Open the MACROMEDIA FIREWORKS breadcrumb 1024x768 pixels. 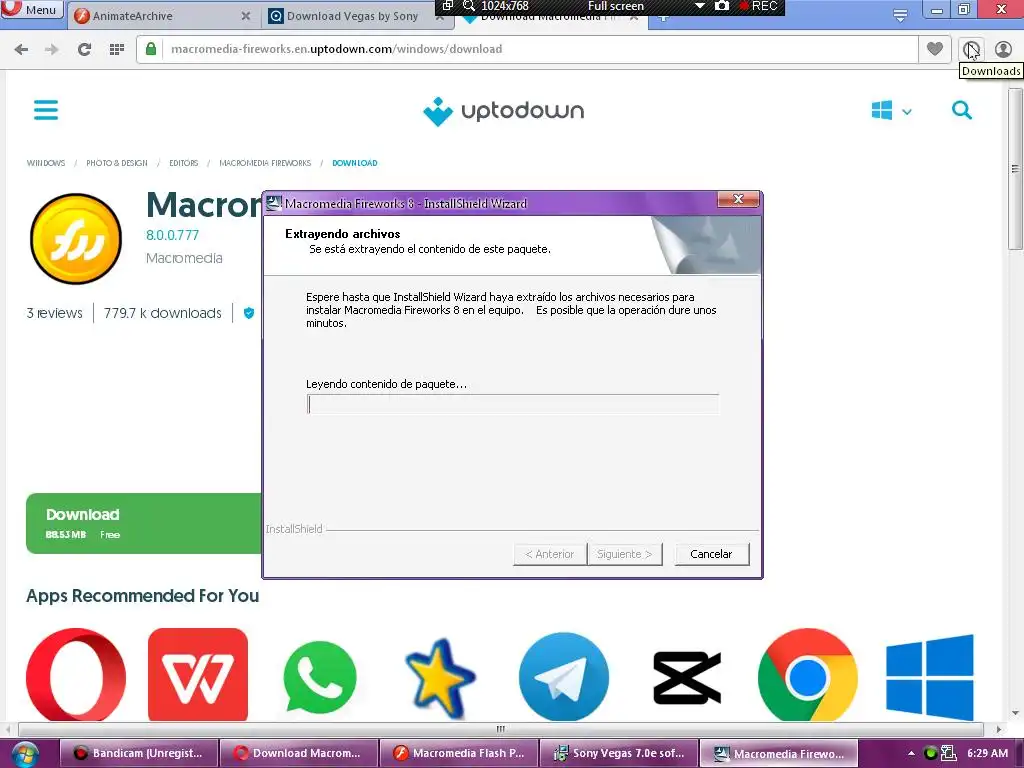265,163
